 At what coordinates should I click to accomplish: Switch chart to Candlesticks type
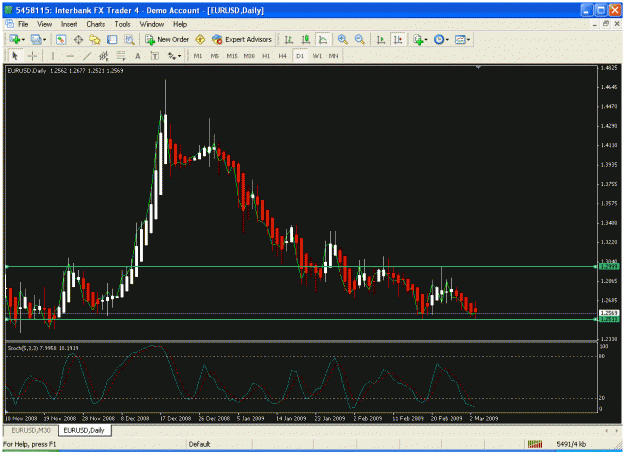[x=306, y=39]
